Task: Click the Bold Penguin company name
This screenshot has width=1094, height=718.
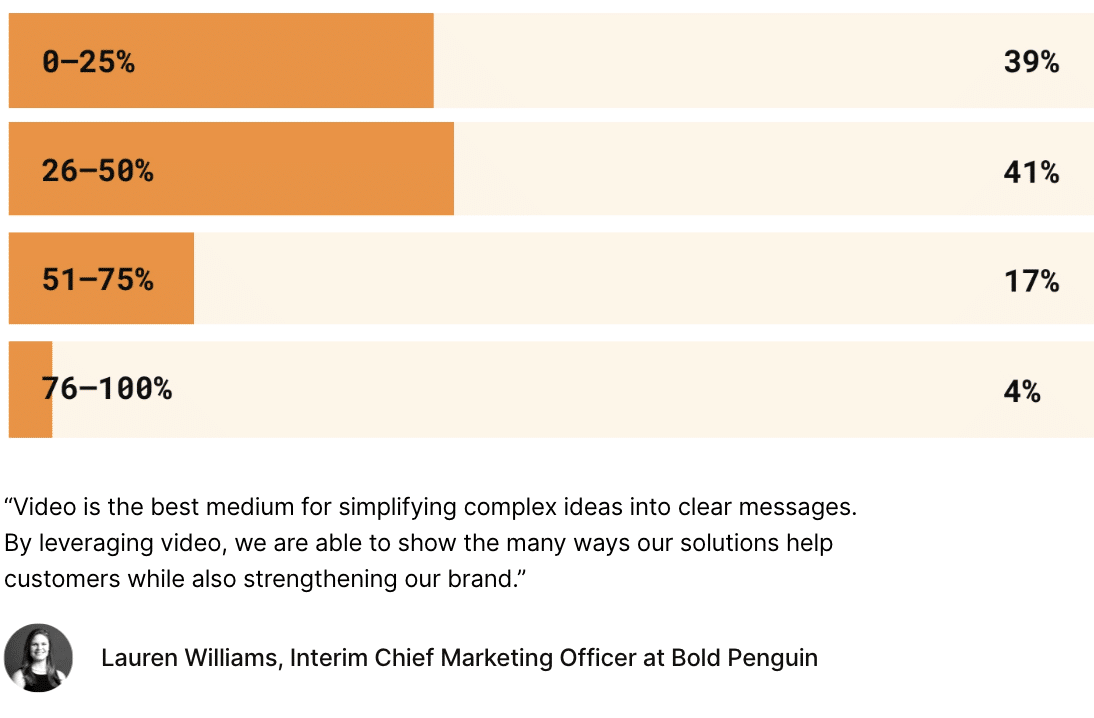Action: 744,657
